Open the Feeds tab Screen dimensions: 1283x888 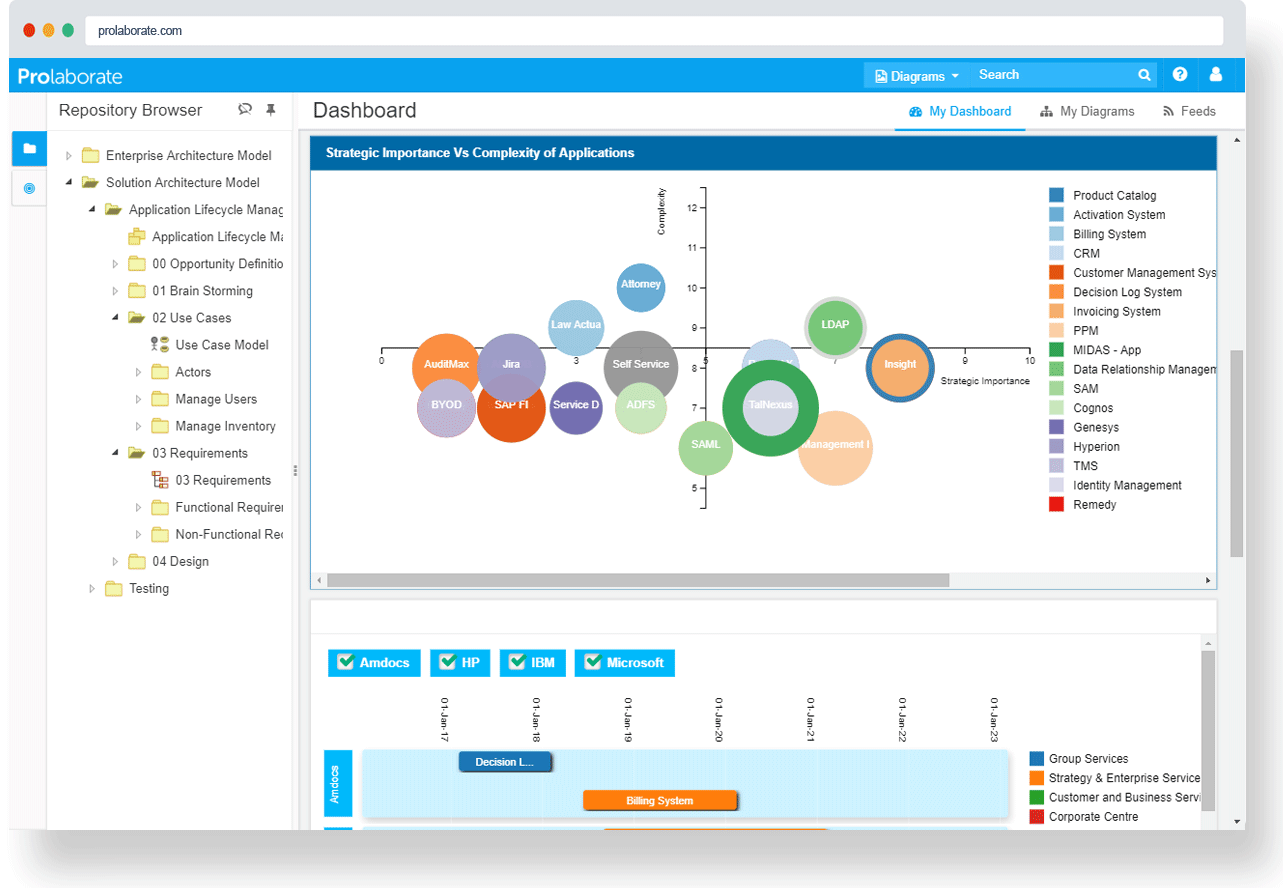tap(1189, 112)
